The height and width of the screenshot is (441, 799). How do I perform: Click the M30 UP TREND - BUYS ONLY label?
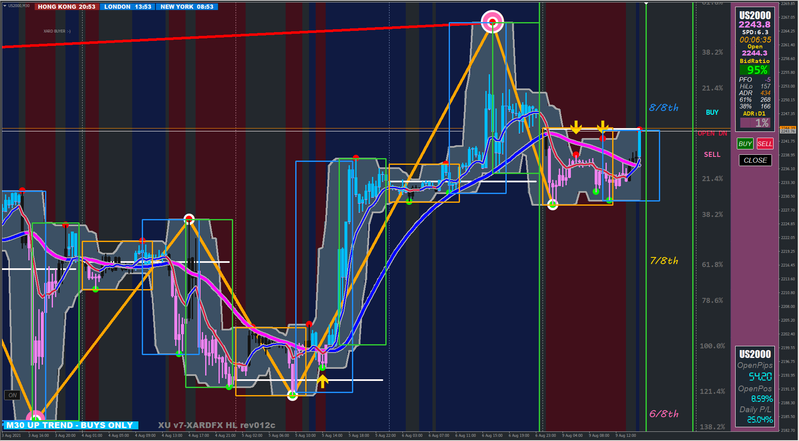pyautogui.click(x=70, y=425)
